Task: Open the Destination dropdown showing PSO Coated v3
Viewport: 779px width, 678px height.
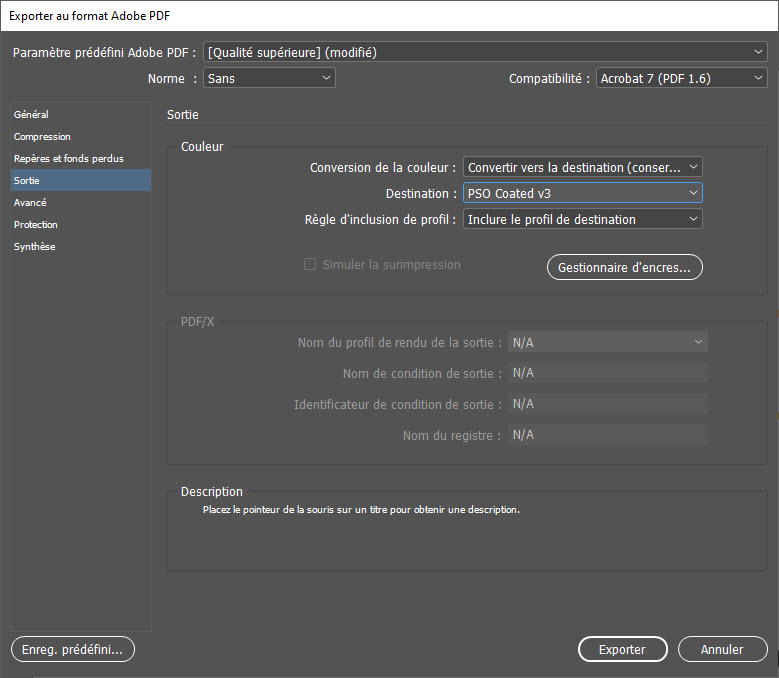Action: pos(582,193)
